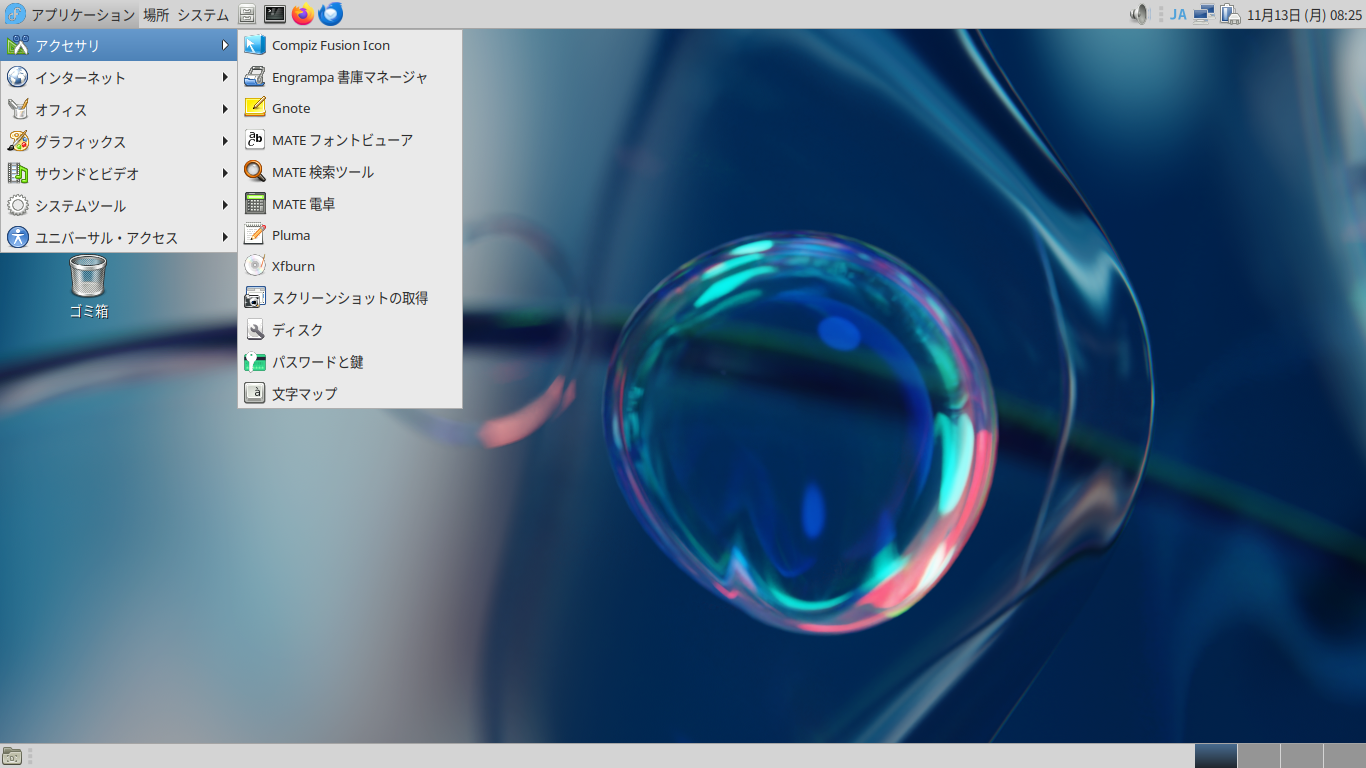
Task: Click the Xfburn menu label
Action: point(293,266)
